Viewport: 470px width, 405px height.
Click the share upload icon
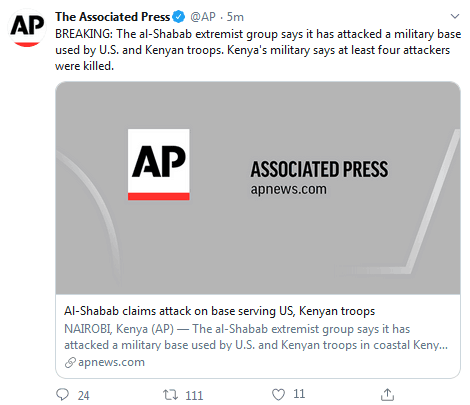[387, 394]
